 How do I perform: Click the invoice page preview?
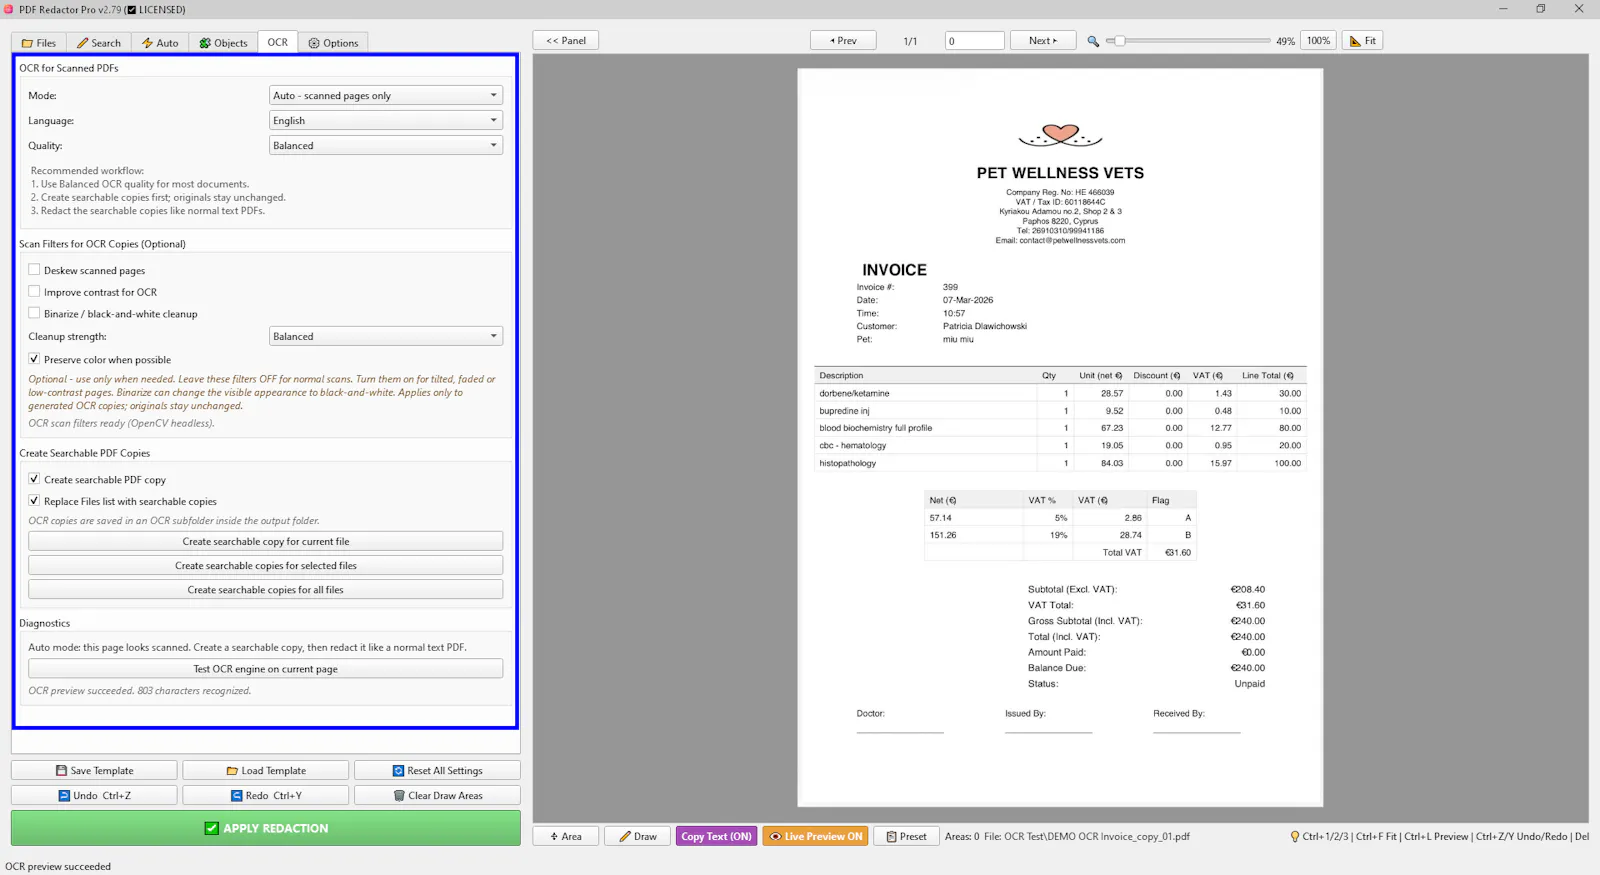click(1060, 437)
